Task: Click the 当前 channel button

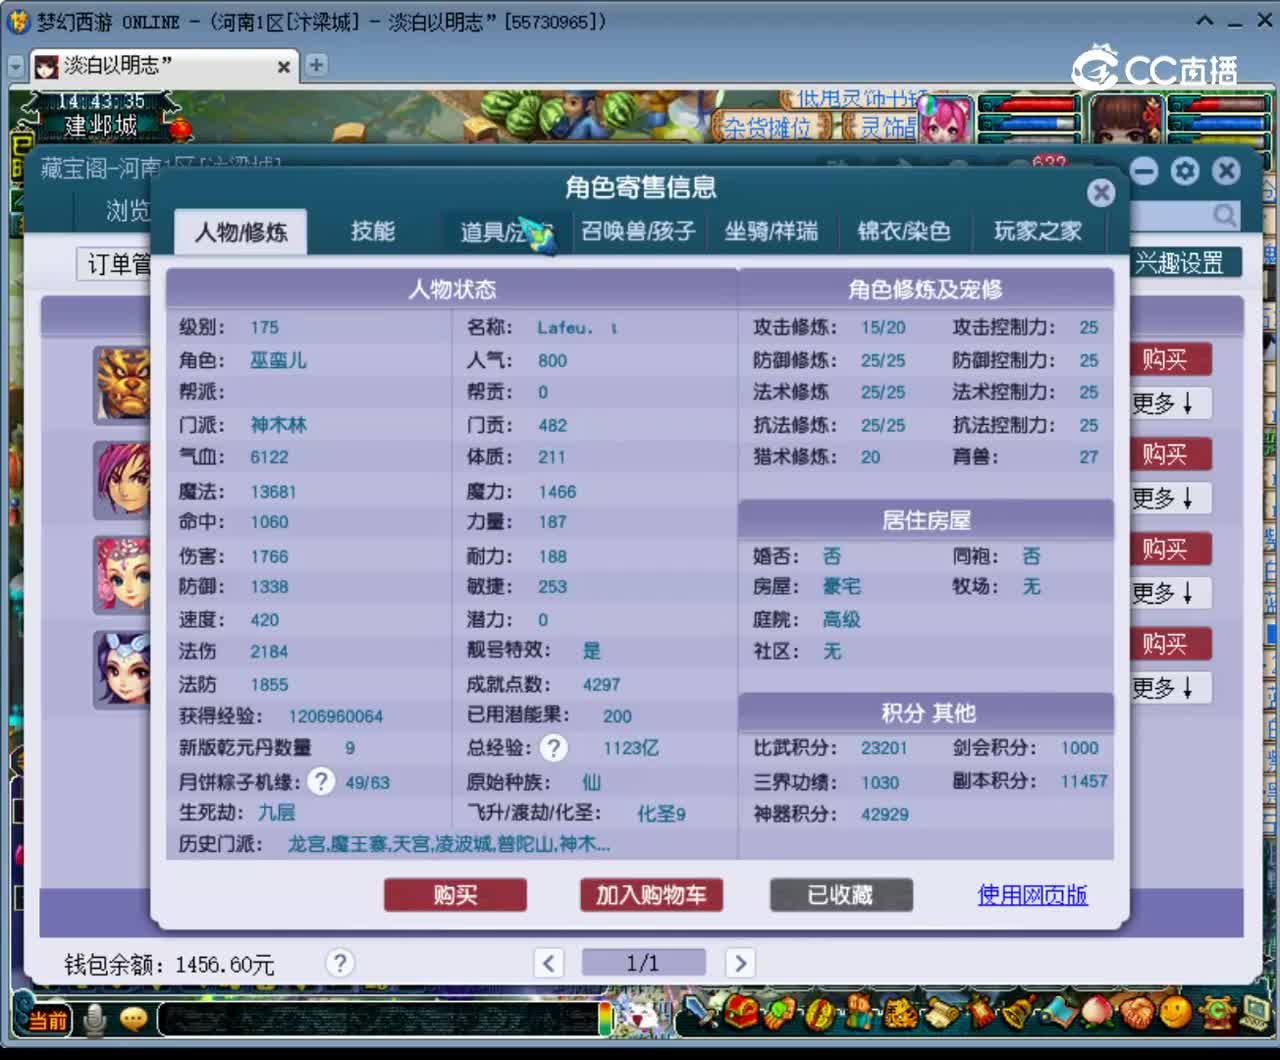Action: pyautogui.click(x=46, y=1020)
